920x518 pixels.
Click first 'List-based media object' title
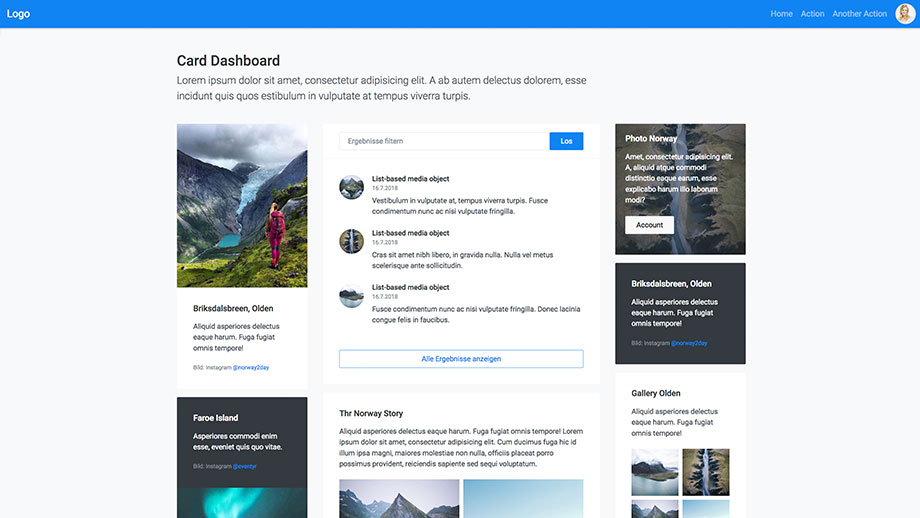point(410,179)
